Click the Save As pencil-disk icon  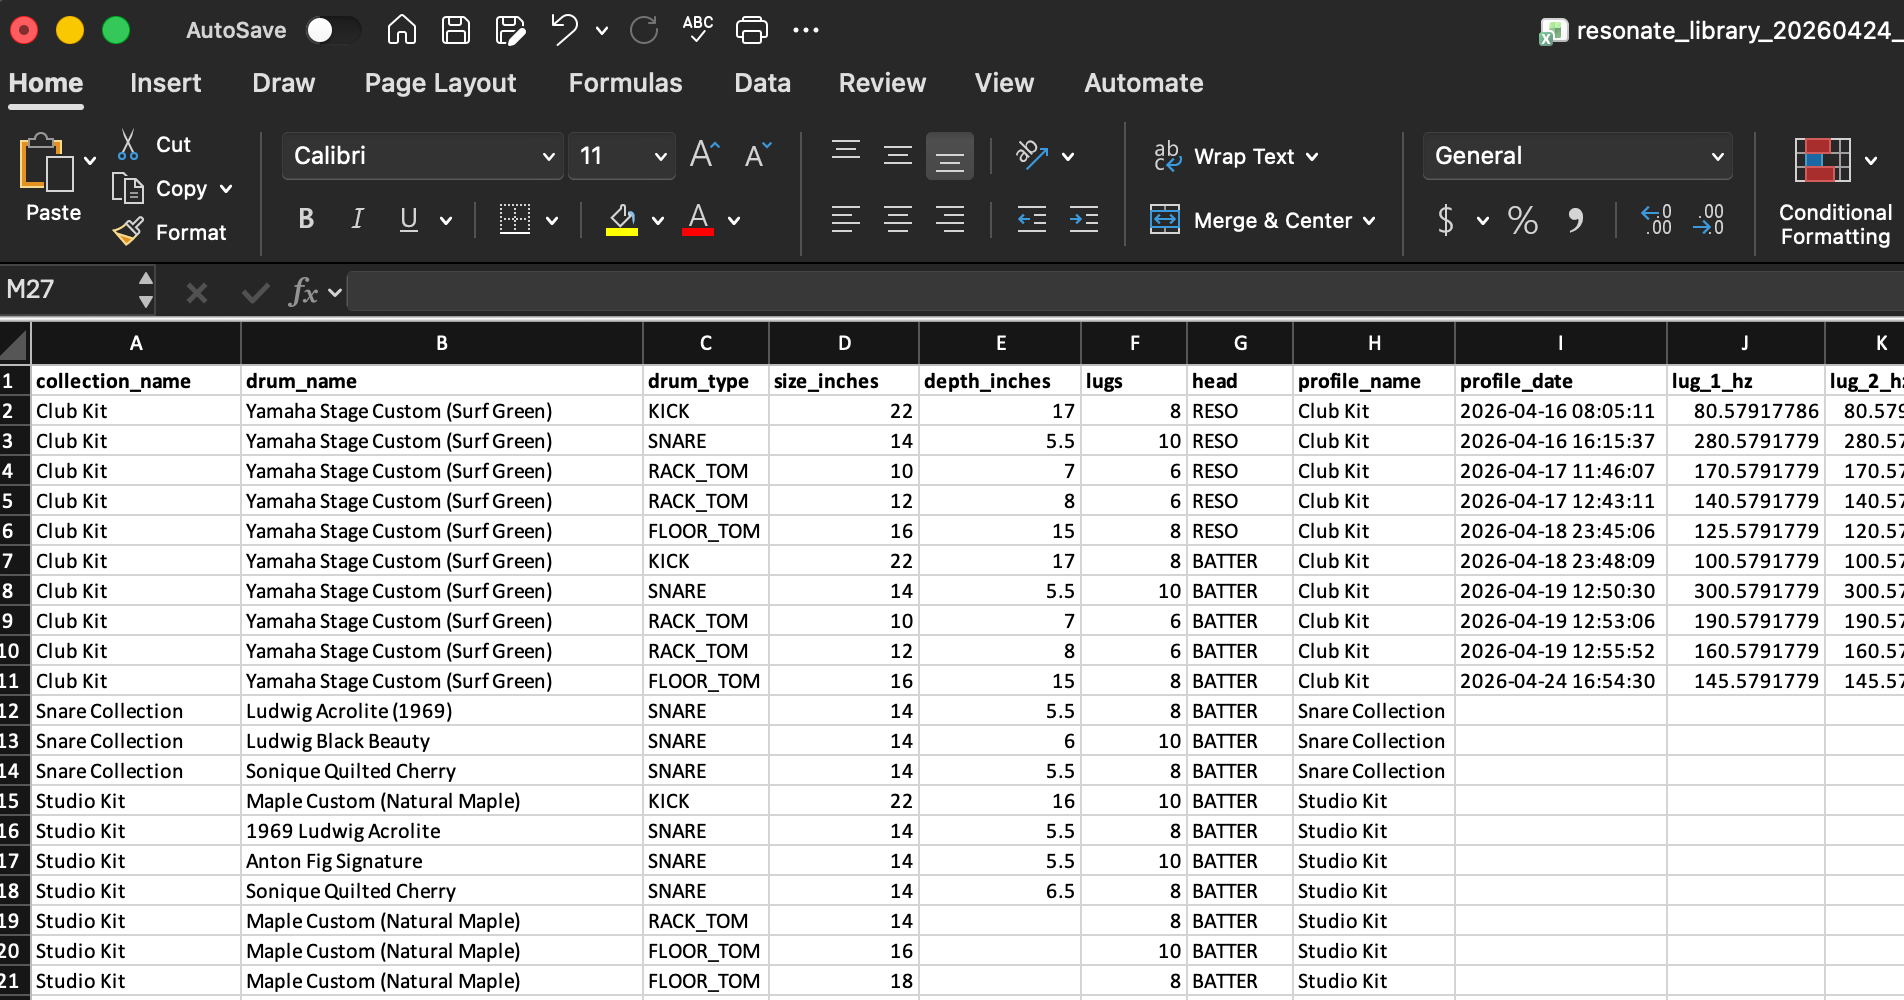pyautogui.click(x=510, y=30)
